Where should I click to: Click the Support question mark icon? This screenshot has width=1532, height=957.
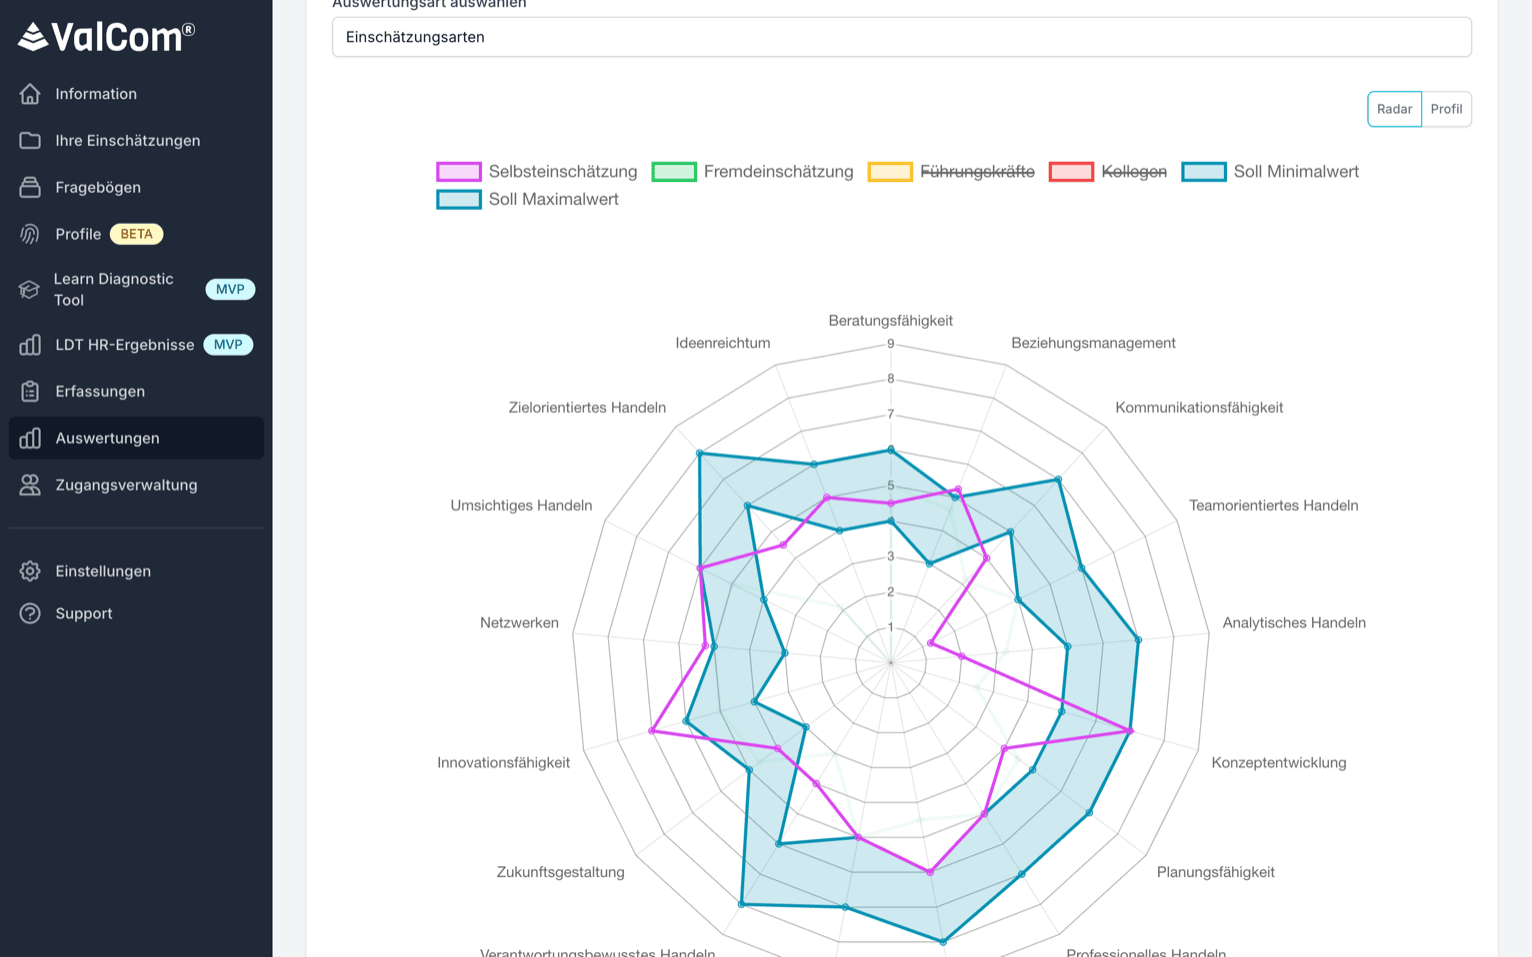tap(30, 613)
